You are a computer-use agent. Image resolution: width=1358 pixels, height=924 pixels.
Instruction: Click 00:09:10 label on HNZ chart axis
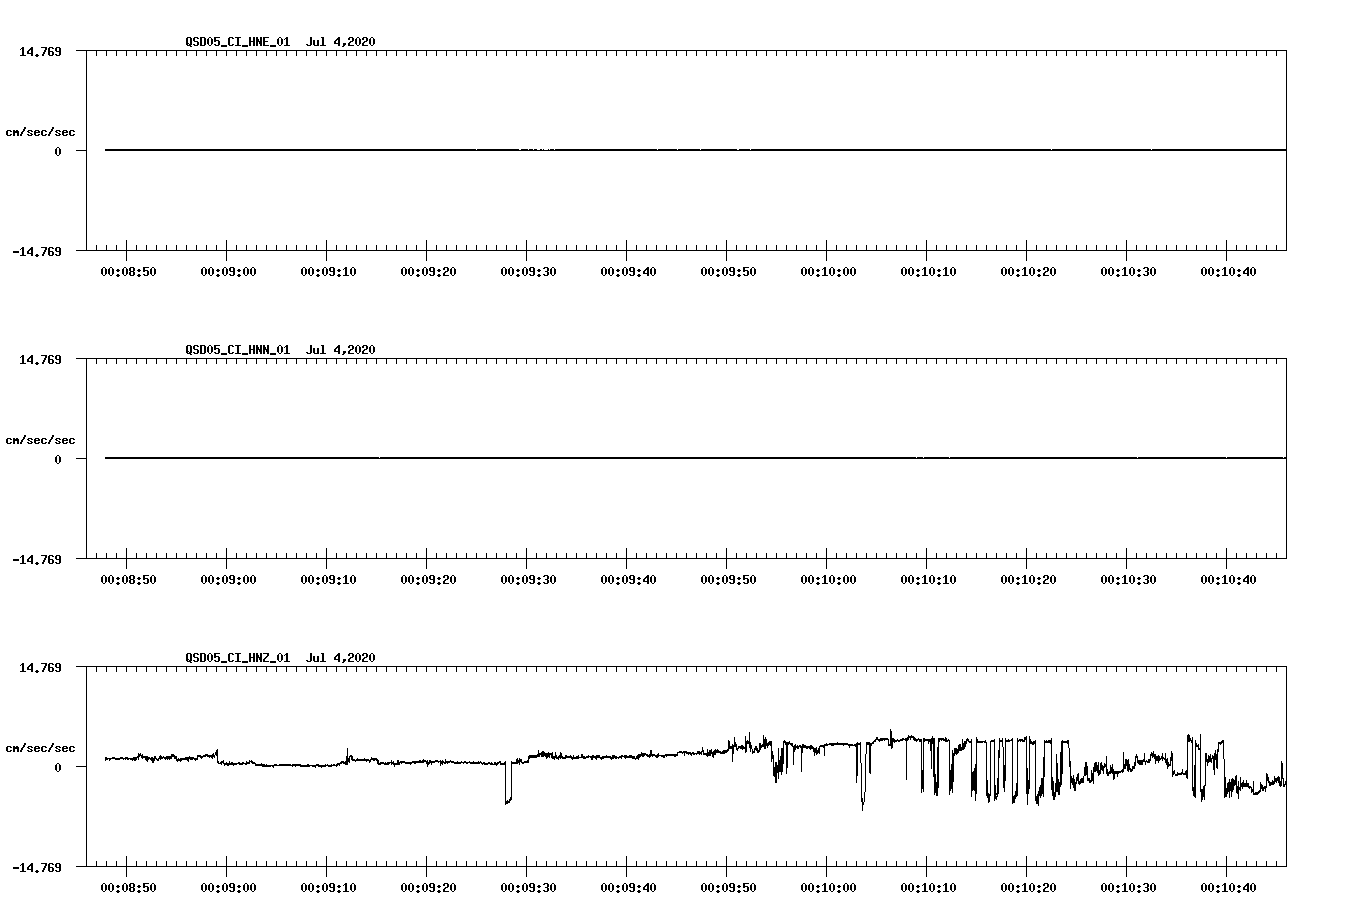pos(328,887)
